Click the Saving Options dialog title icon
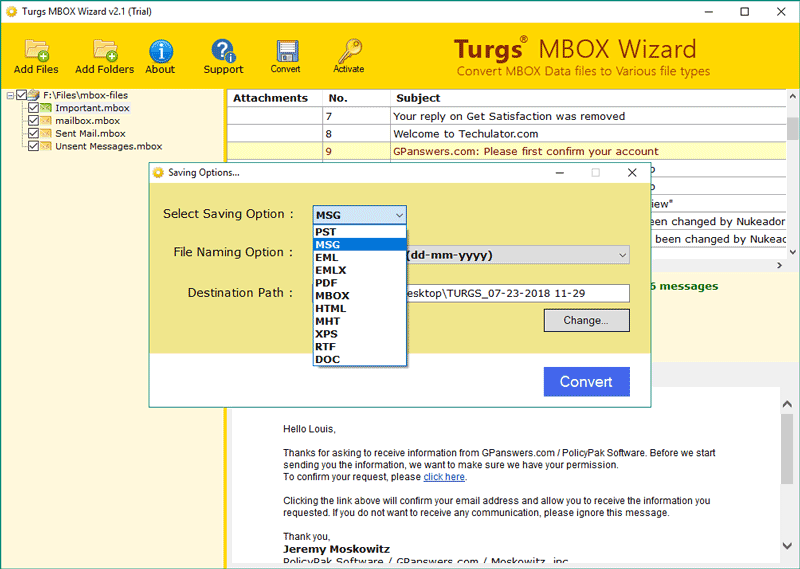The height and width of the screenshot is (569, 800). tap(158, 172)
